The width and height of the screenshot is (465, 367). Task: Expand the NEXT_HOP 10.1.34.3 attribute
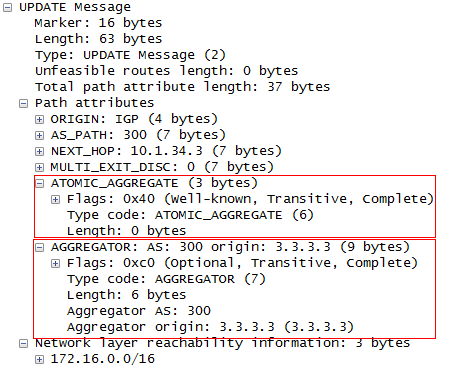[x=39, y=152]
